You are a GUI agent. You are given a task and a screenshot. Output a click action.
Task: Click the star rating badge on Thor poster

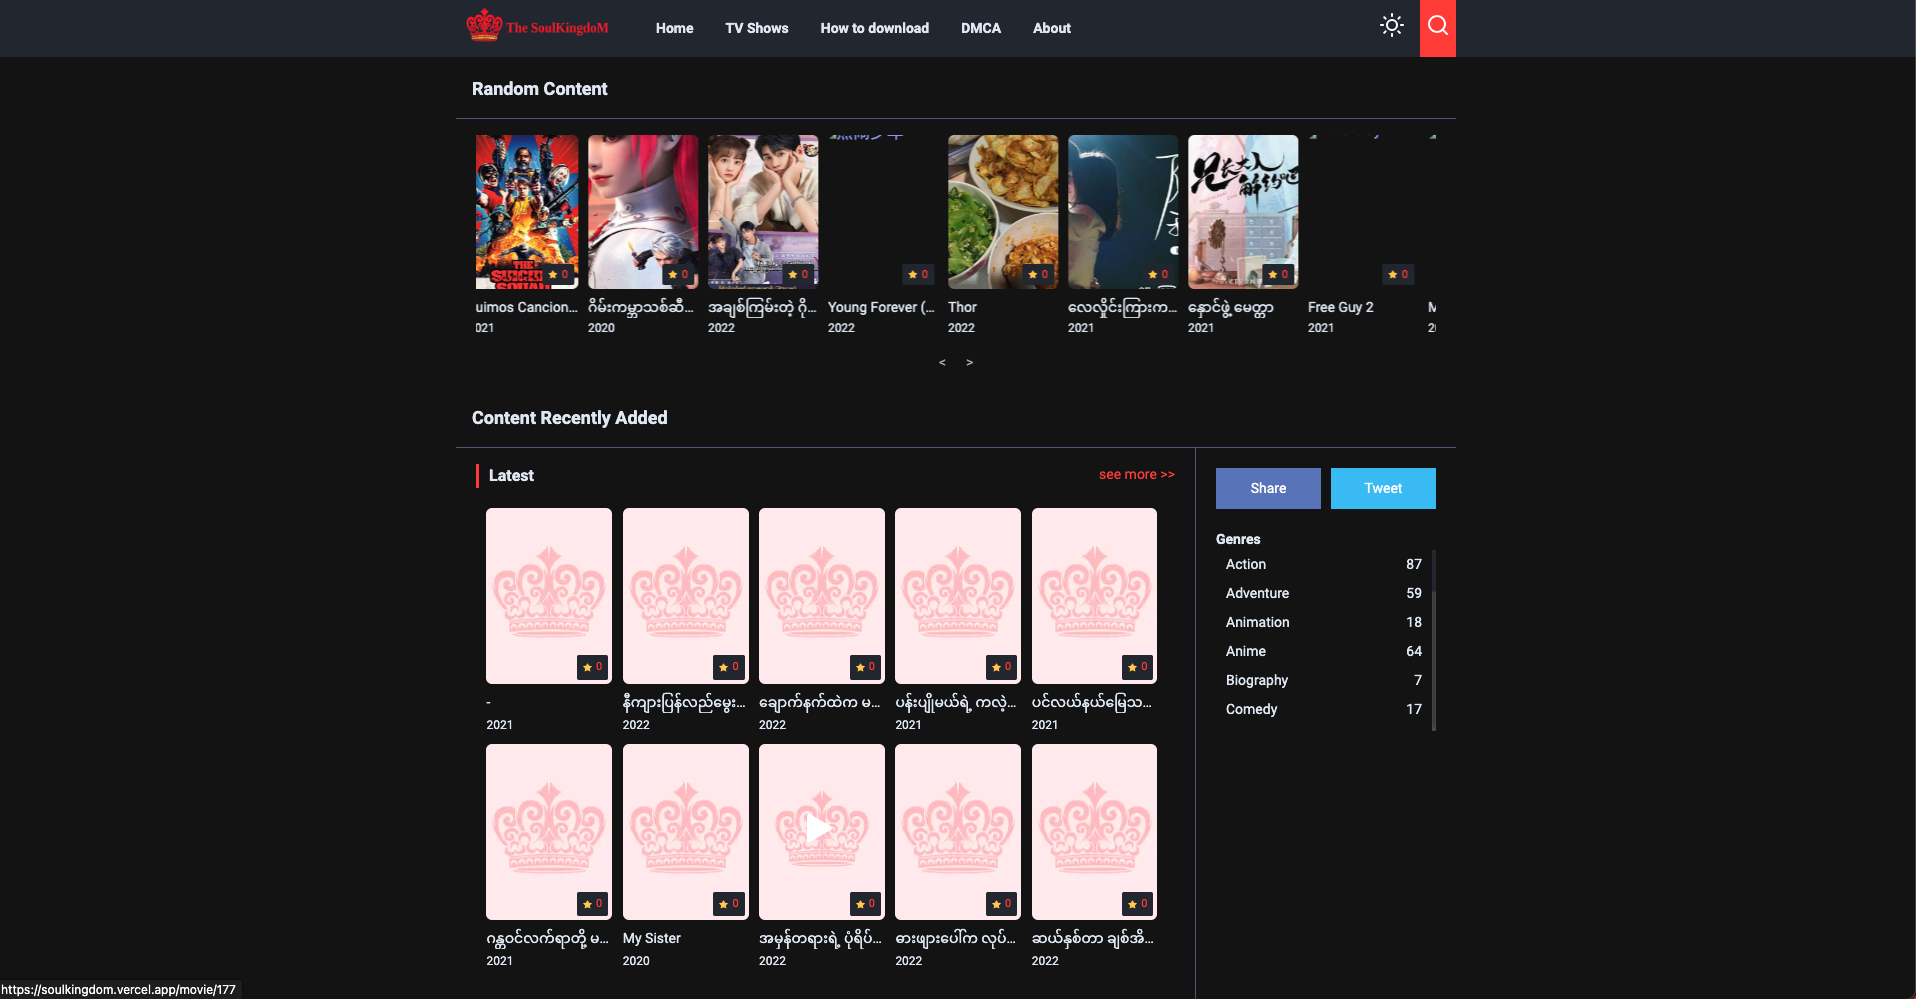[1038, 274]
